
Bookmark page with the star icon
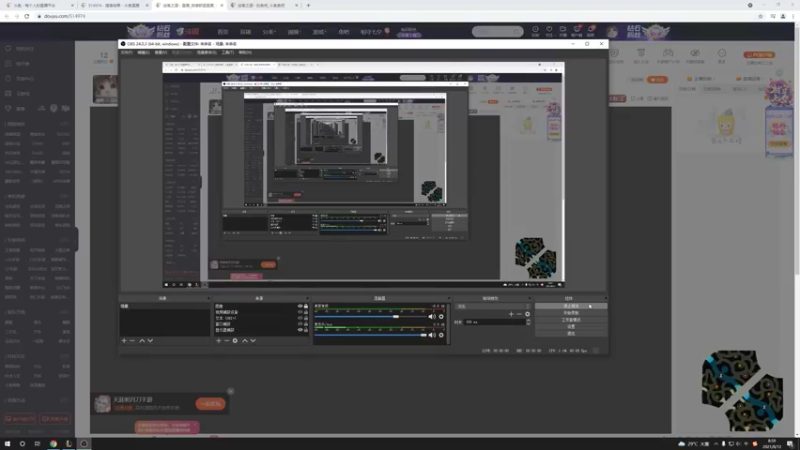tap(760, 16)
